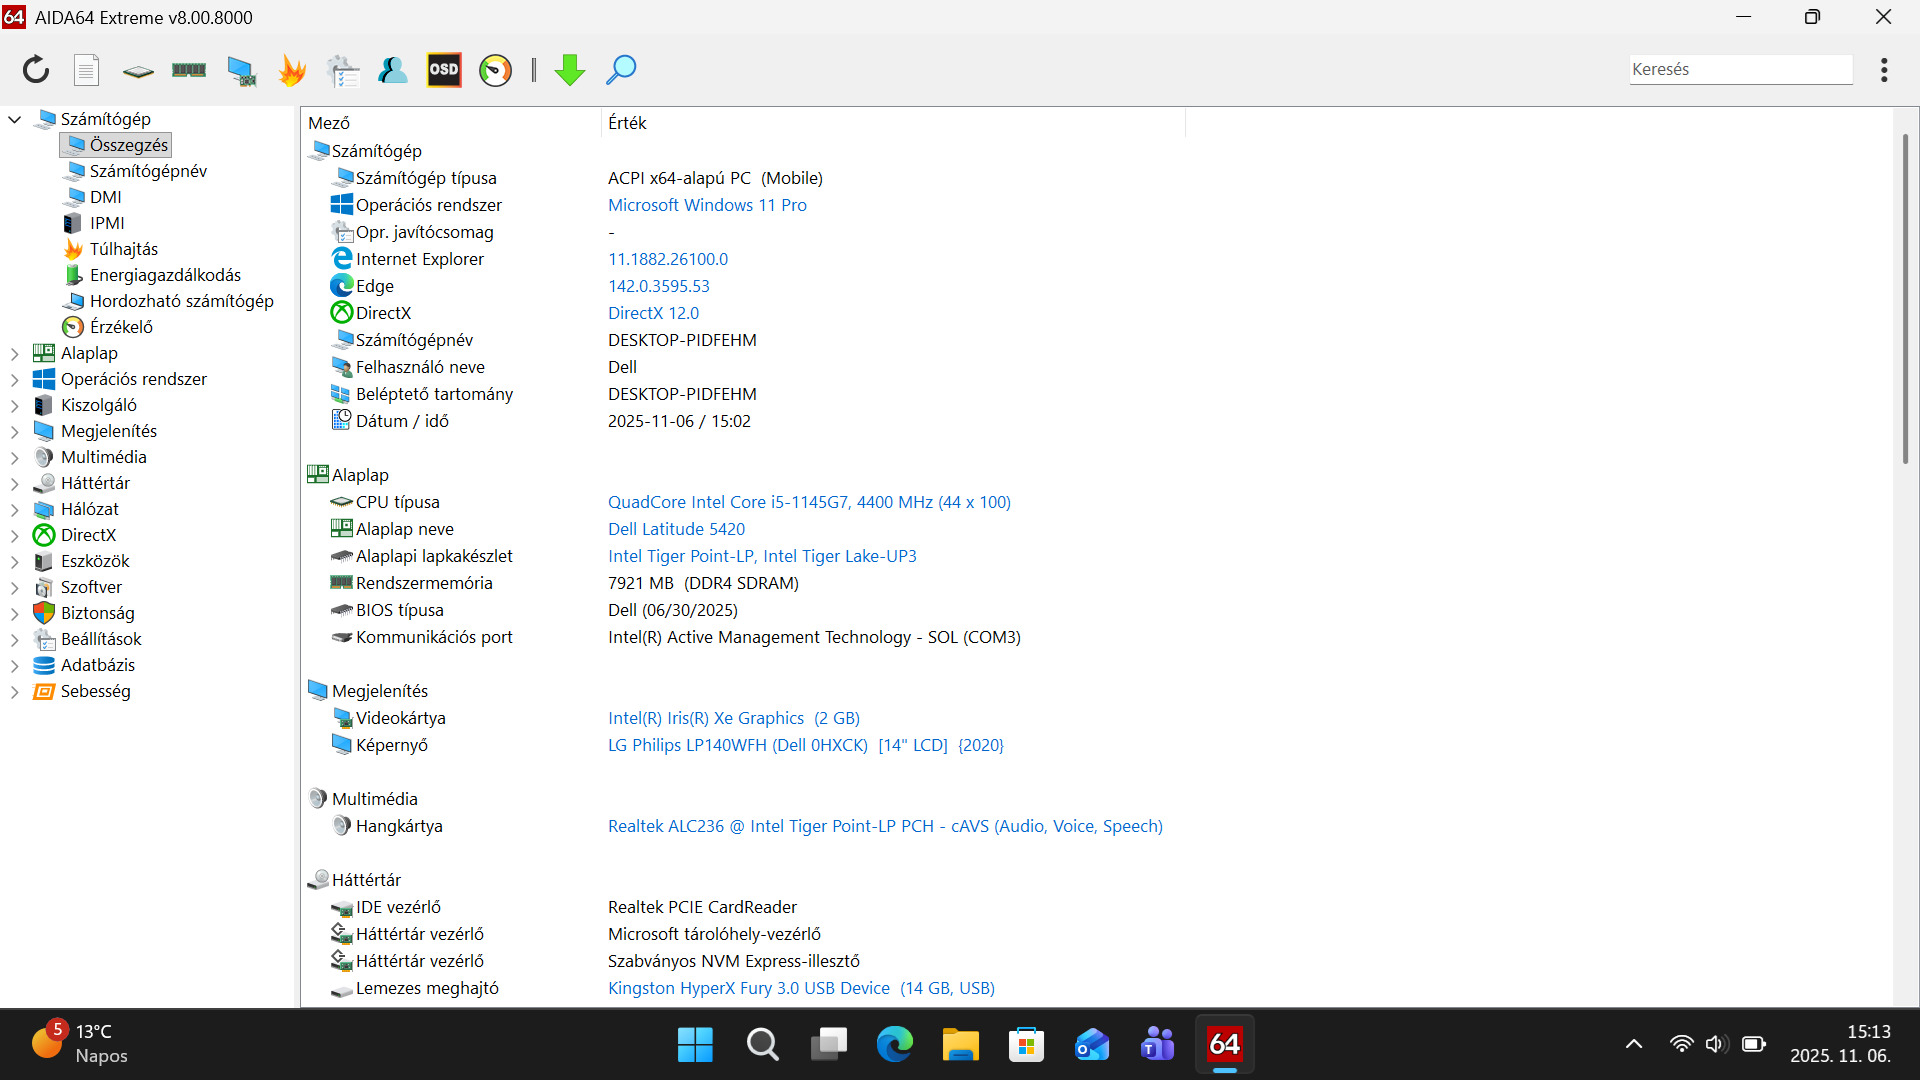Click the magnifier search toolbar icon
Image resolution: width=1920 pixels, height=1080 pixels.
(x=621, y=70)
